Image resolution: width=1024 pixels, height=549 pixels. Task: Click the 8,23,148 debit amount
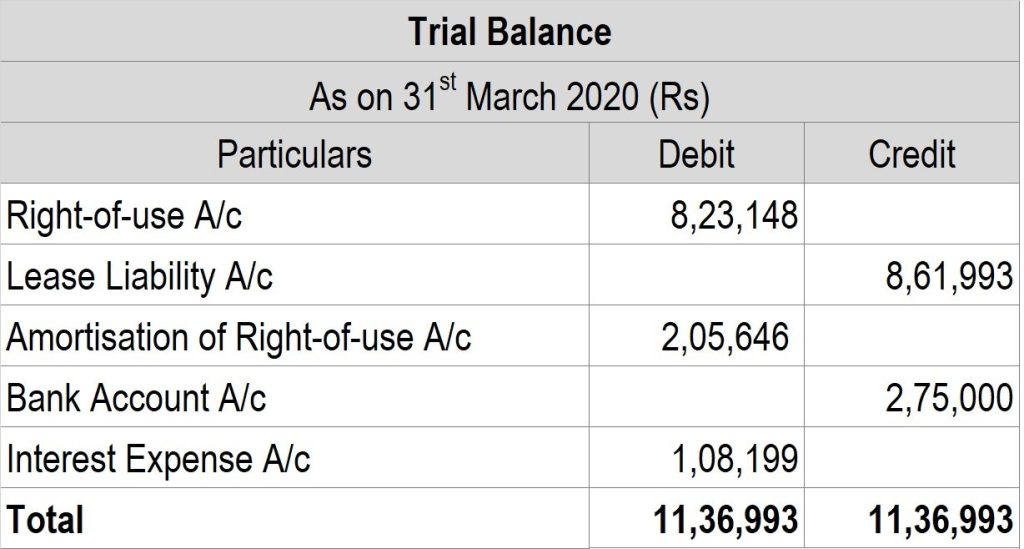point(733,216)
